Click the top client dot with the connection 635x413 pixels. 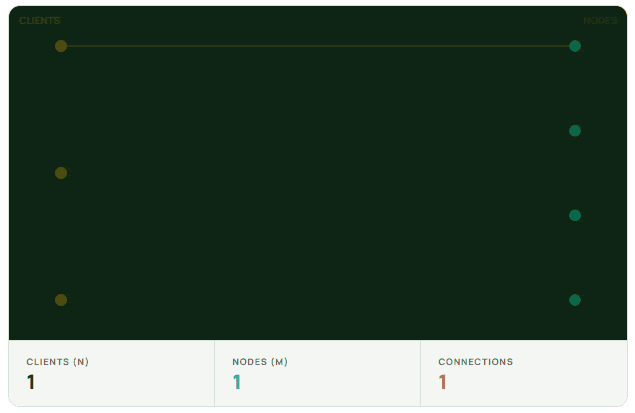pyautogui.click(x=61, y=46)
